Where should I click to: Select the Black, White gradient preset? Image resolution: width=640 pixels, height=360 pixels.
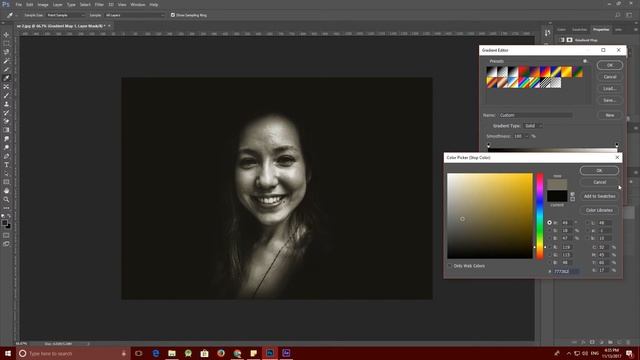click(x=513, y=72)
